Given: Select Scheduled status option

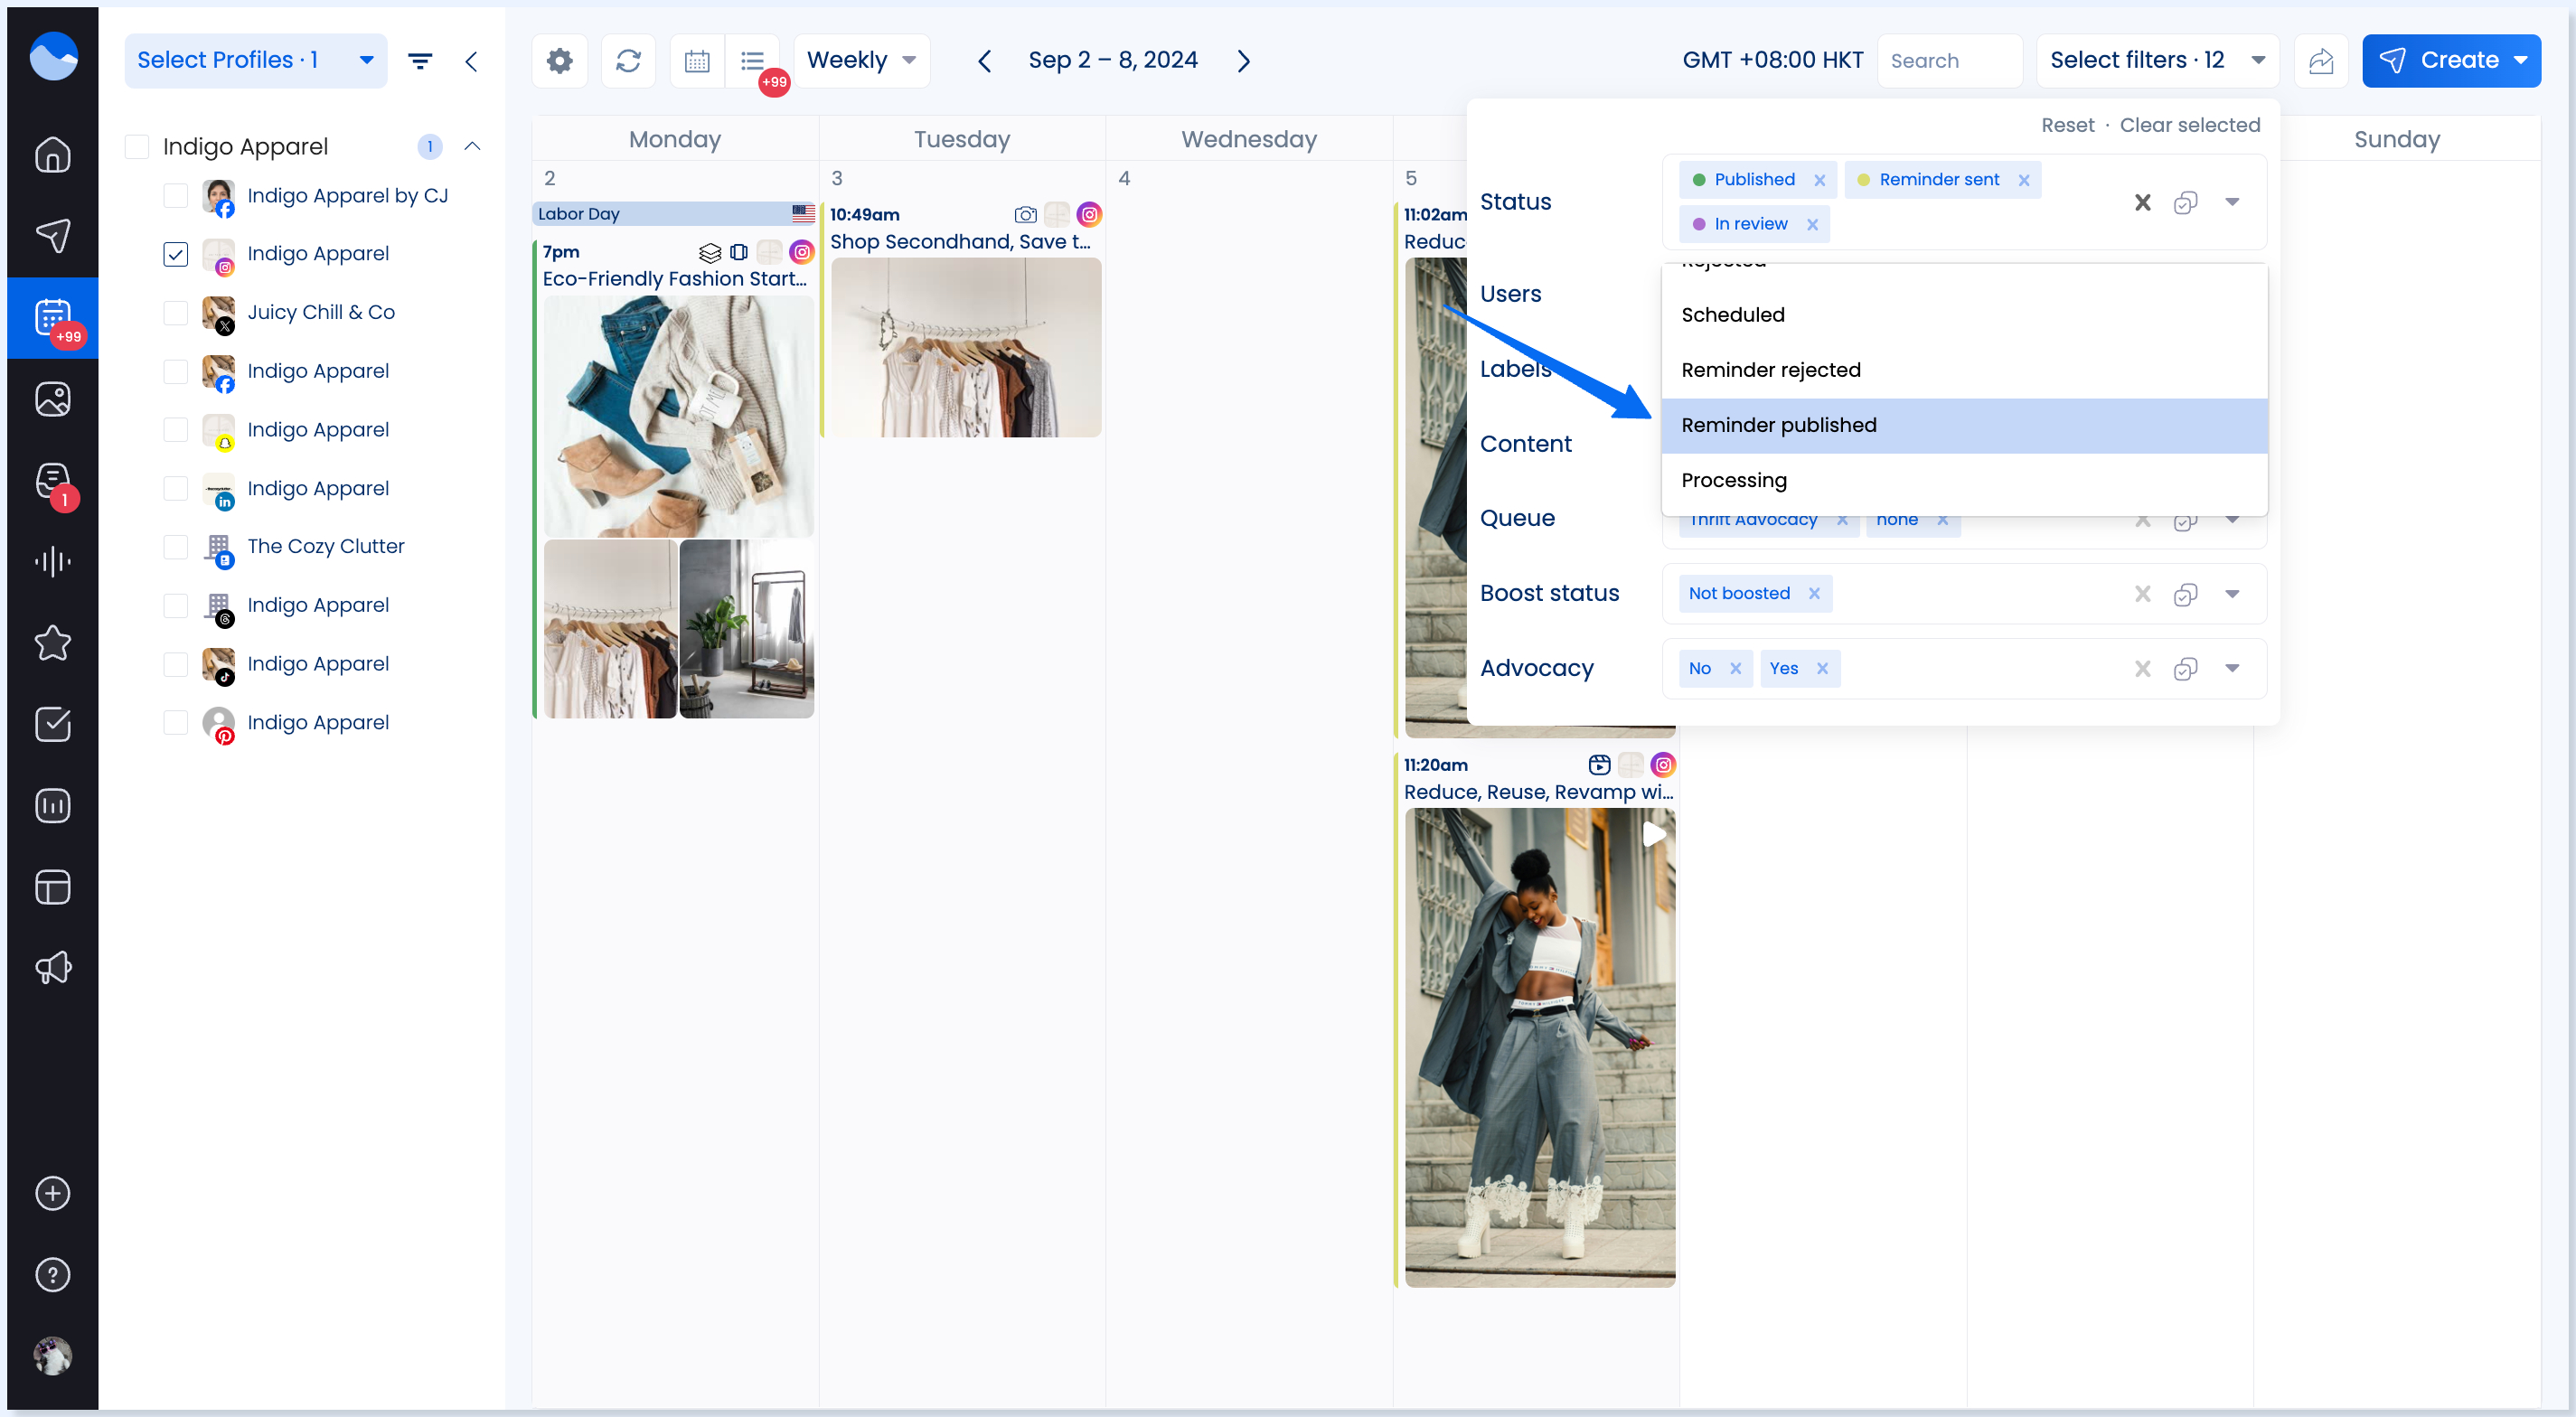Looking at the screenshot, I should (1964, 315).
